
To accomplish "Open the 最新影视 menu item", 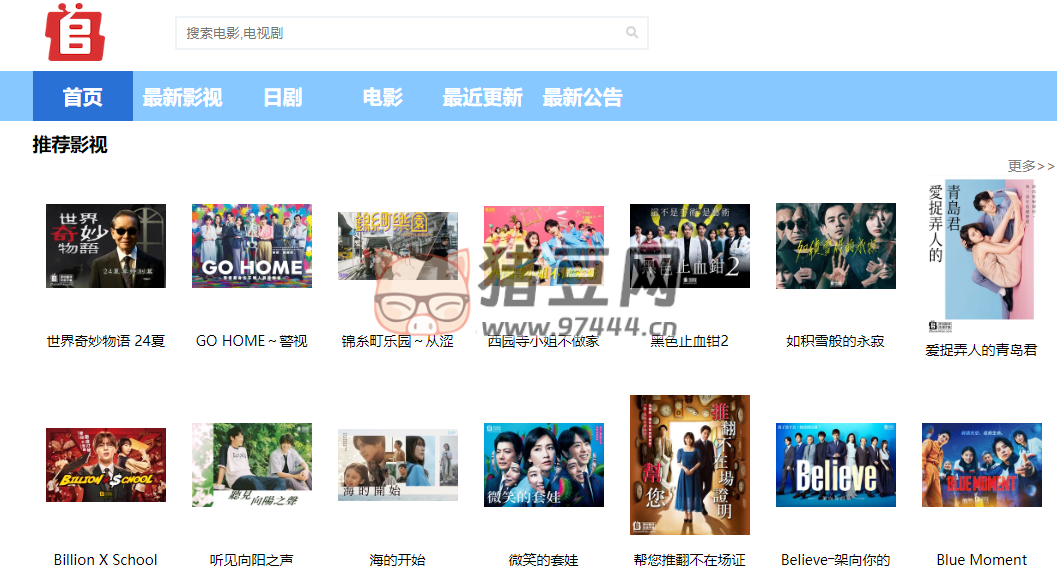I will point(182,97).
